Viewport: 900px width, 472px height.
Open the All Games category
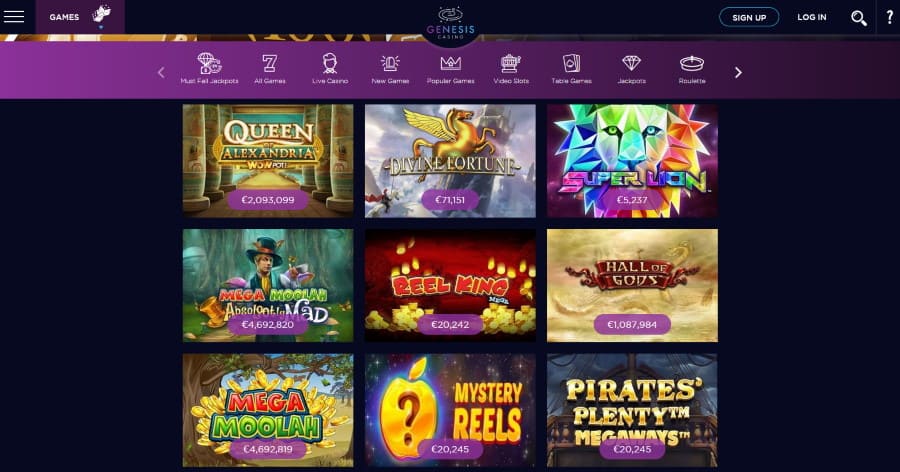[x=270, y=68]
